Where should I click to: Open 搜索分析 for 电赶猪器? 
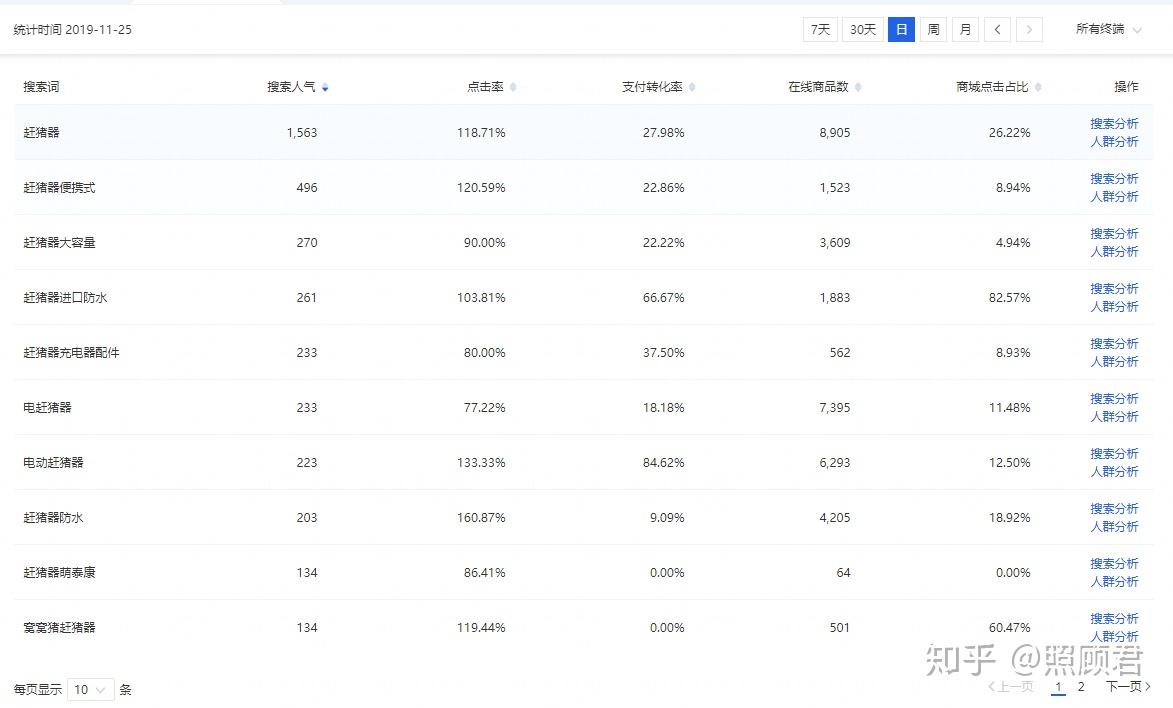(1114, 398)
